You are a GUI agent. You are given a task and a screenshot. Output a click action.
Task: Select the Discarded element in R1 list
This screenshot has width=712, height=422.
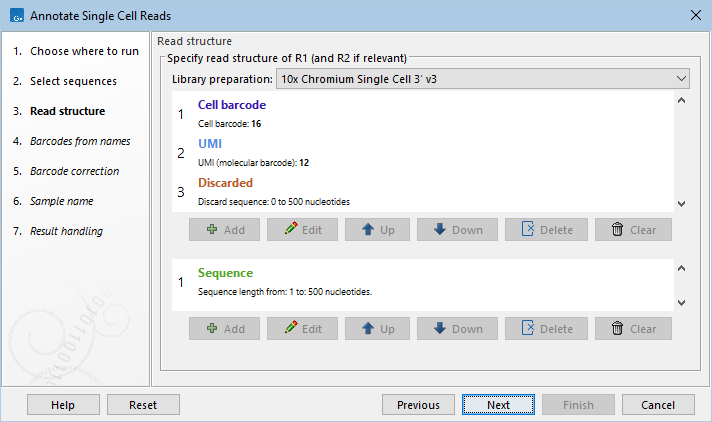pos(225,183)
